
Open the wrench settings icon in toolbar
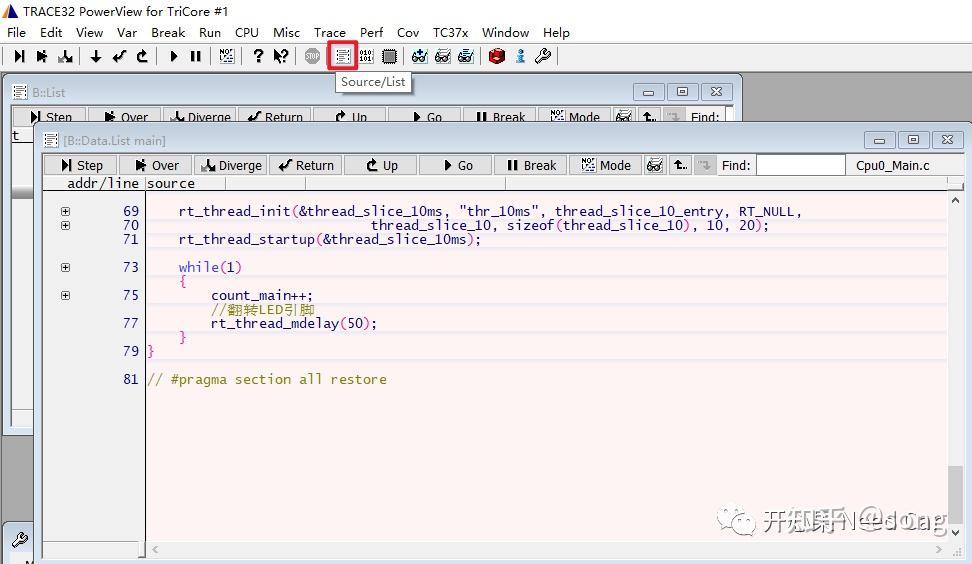pos(543,56)
